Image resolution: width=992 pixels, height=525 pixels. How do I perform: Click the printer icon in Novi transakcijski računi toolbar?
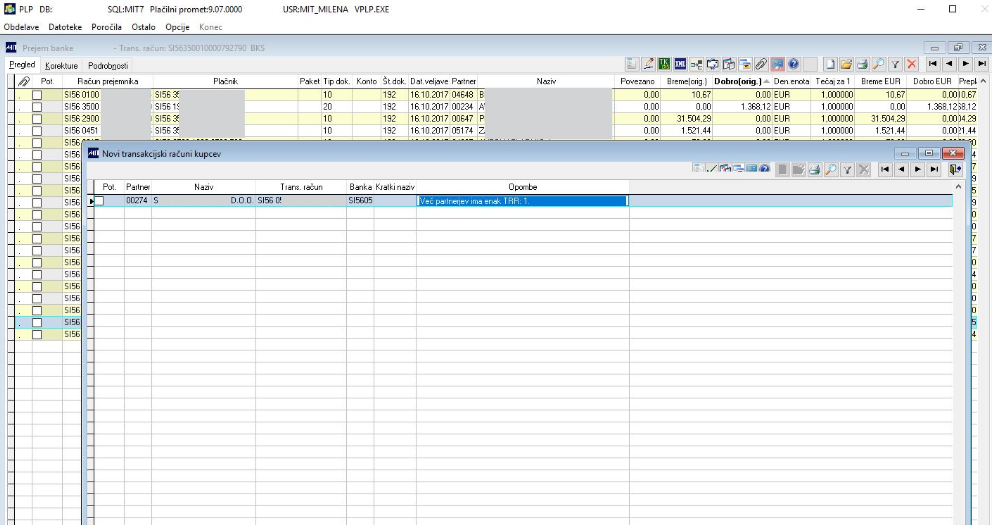coord(815,169)
